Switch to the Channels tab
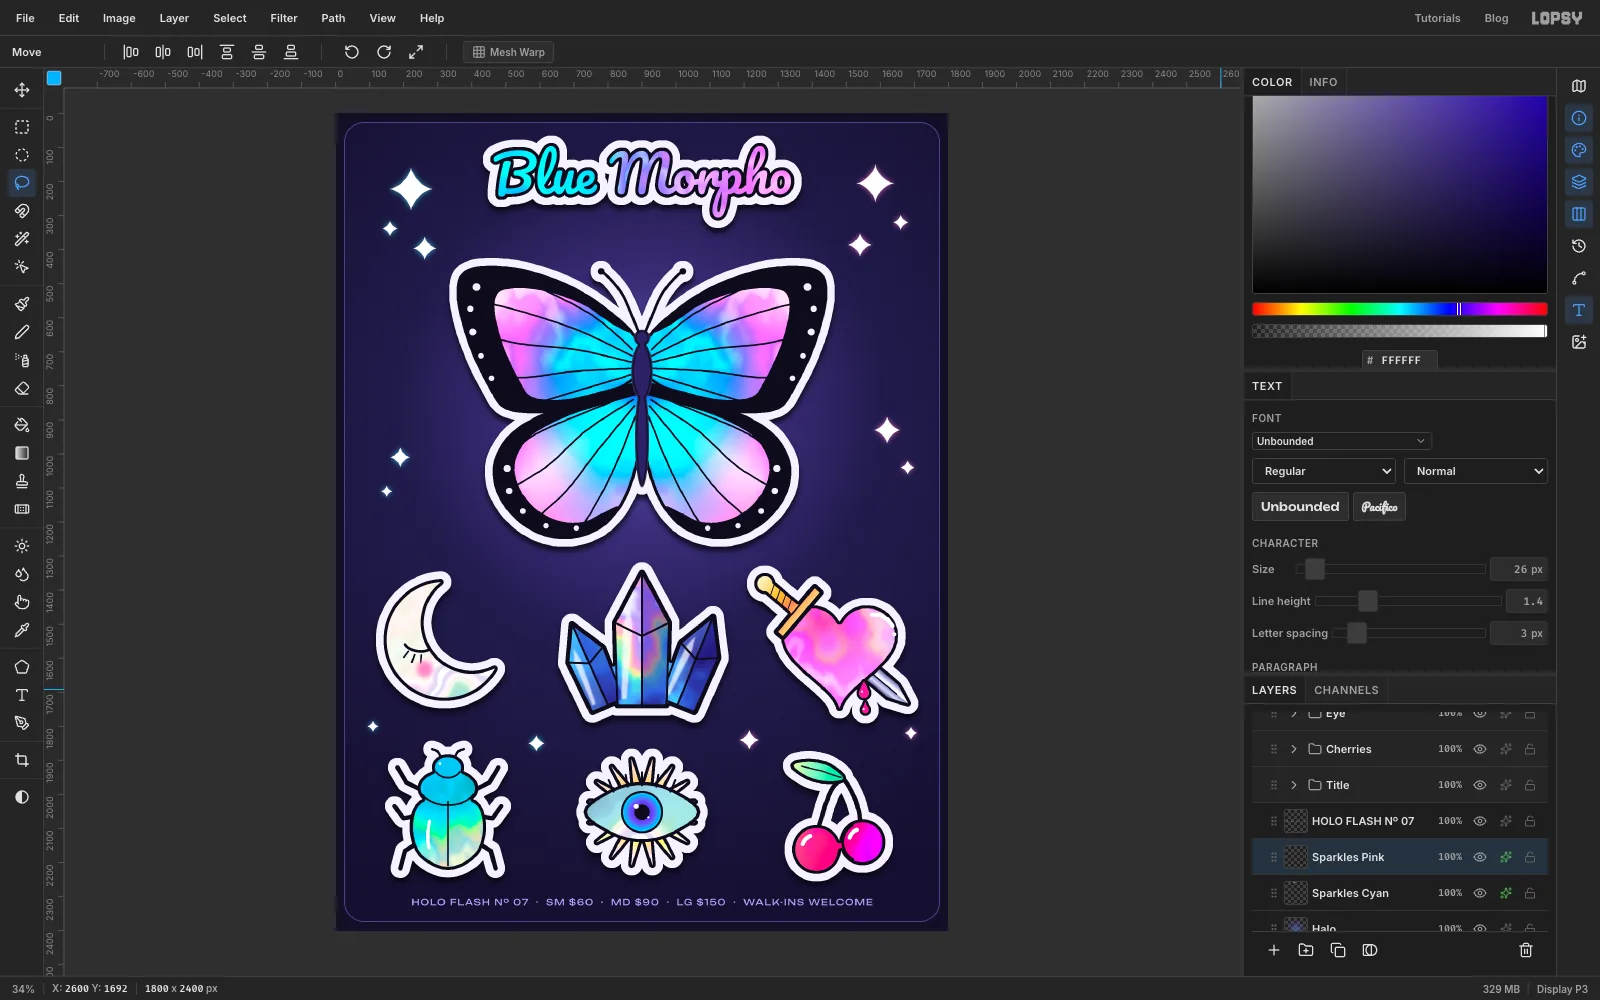 click(1346, 690)
